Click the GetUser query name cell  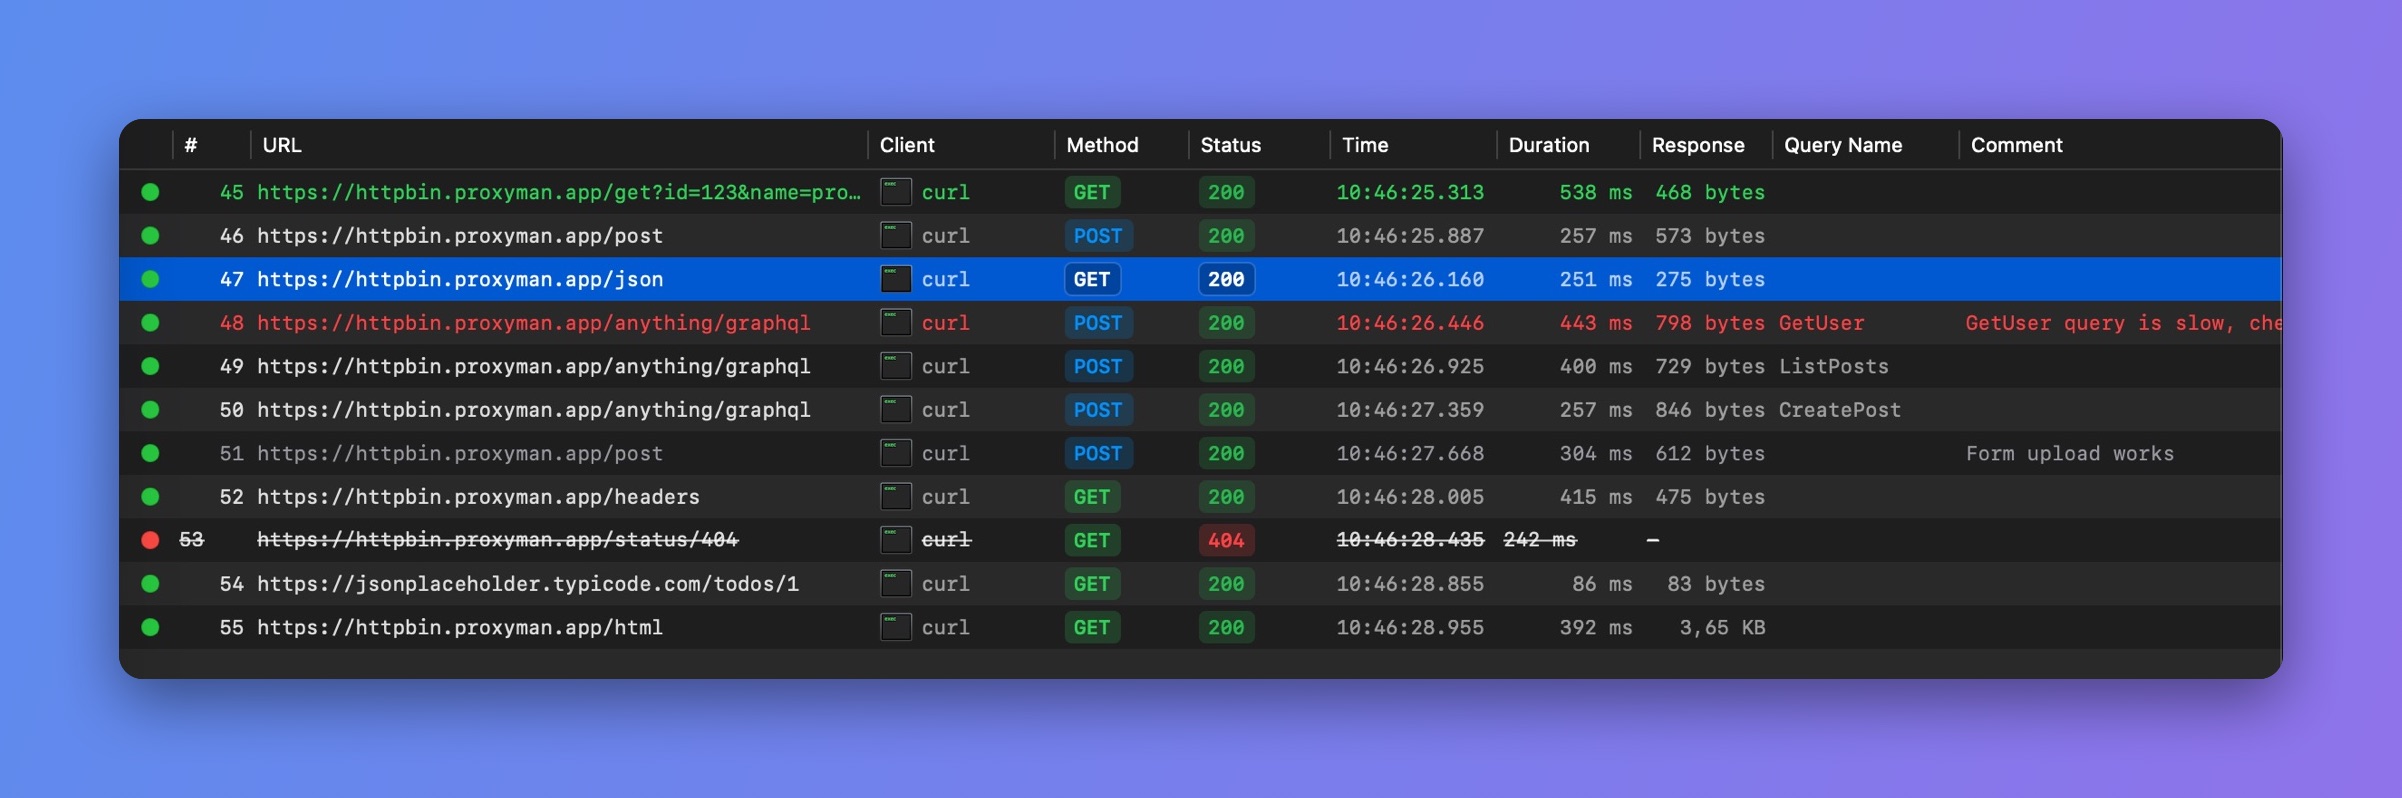pyautogui.click(x=1821, y=323)
